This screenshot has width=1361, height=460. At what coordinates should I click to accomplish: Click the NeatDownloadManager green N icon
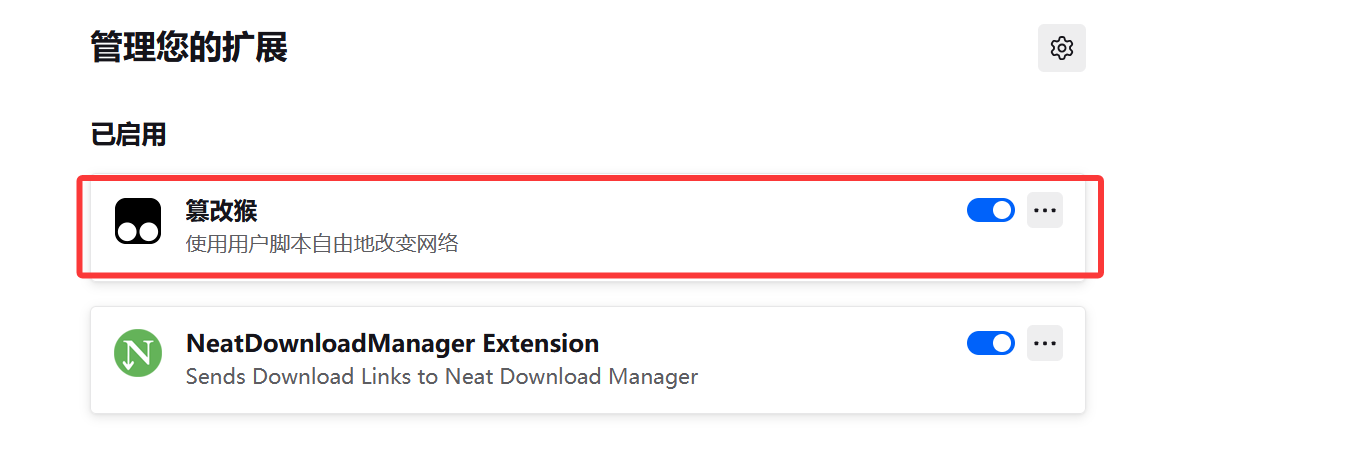click(x=138, y=353)
